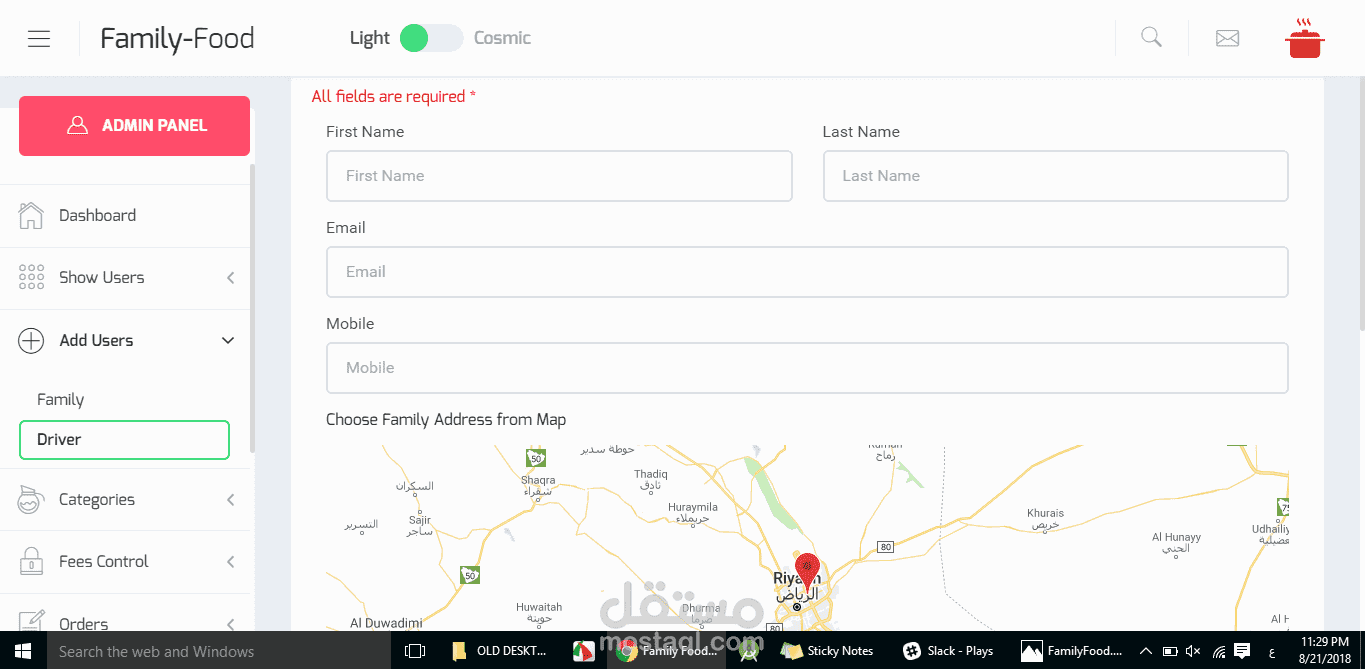Click the Orders pencil icon

pos(31,620)
